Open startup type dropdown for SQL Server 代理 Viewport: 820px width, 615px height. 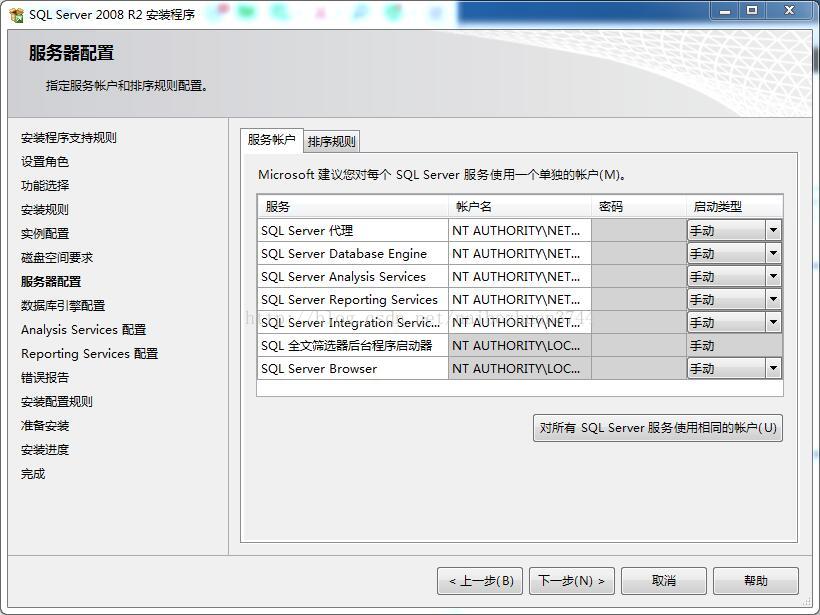773,230
